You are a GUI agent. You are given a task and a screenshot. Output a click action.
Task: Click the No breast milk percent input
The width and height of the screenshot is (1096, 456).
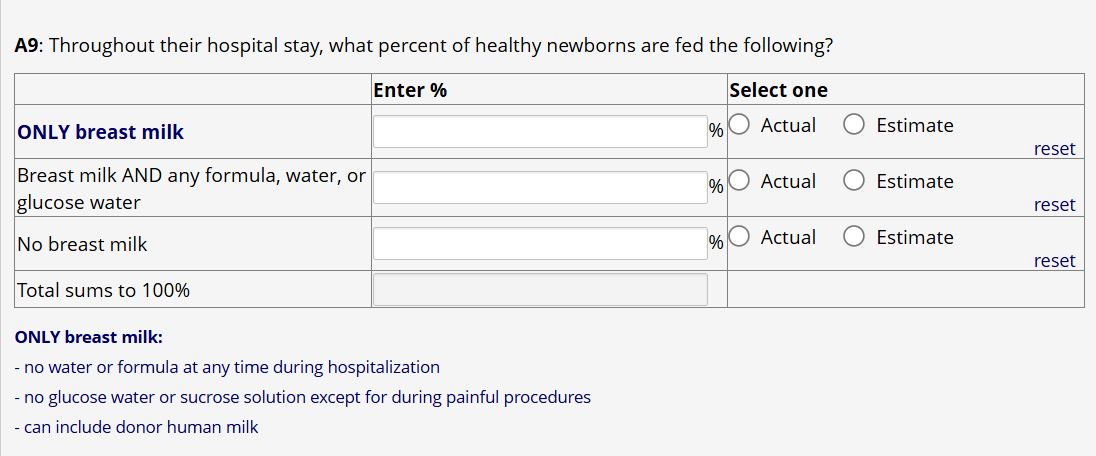coord(540,244)
